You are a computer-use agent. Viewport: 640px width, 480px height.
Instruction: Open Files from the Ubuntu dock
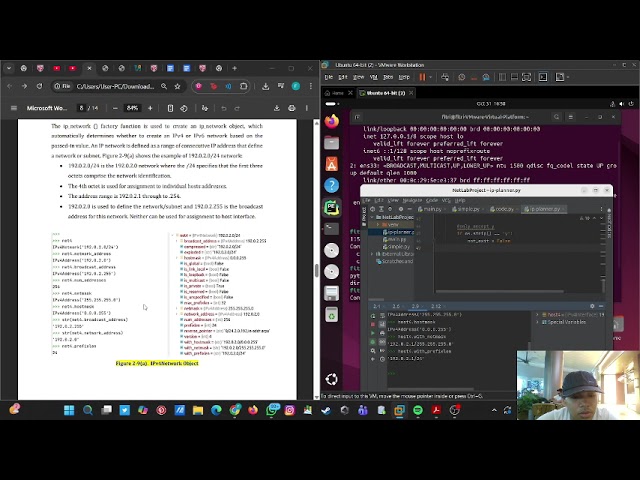click(x=331, y=142)
